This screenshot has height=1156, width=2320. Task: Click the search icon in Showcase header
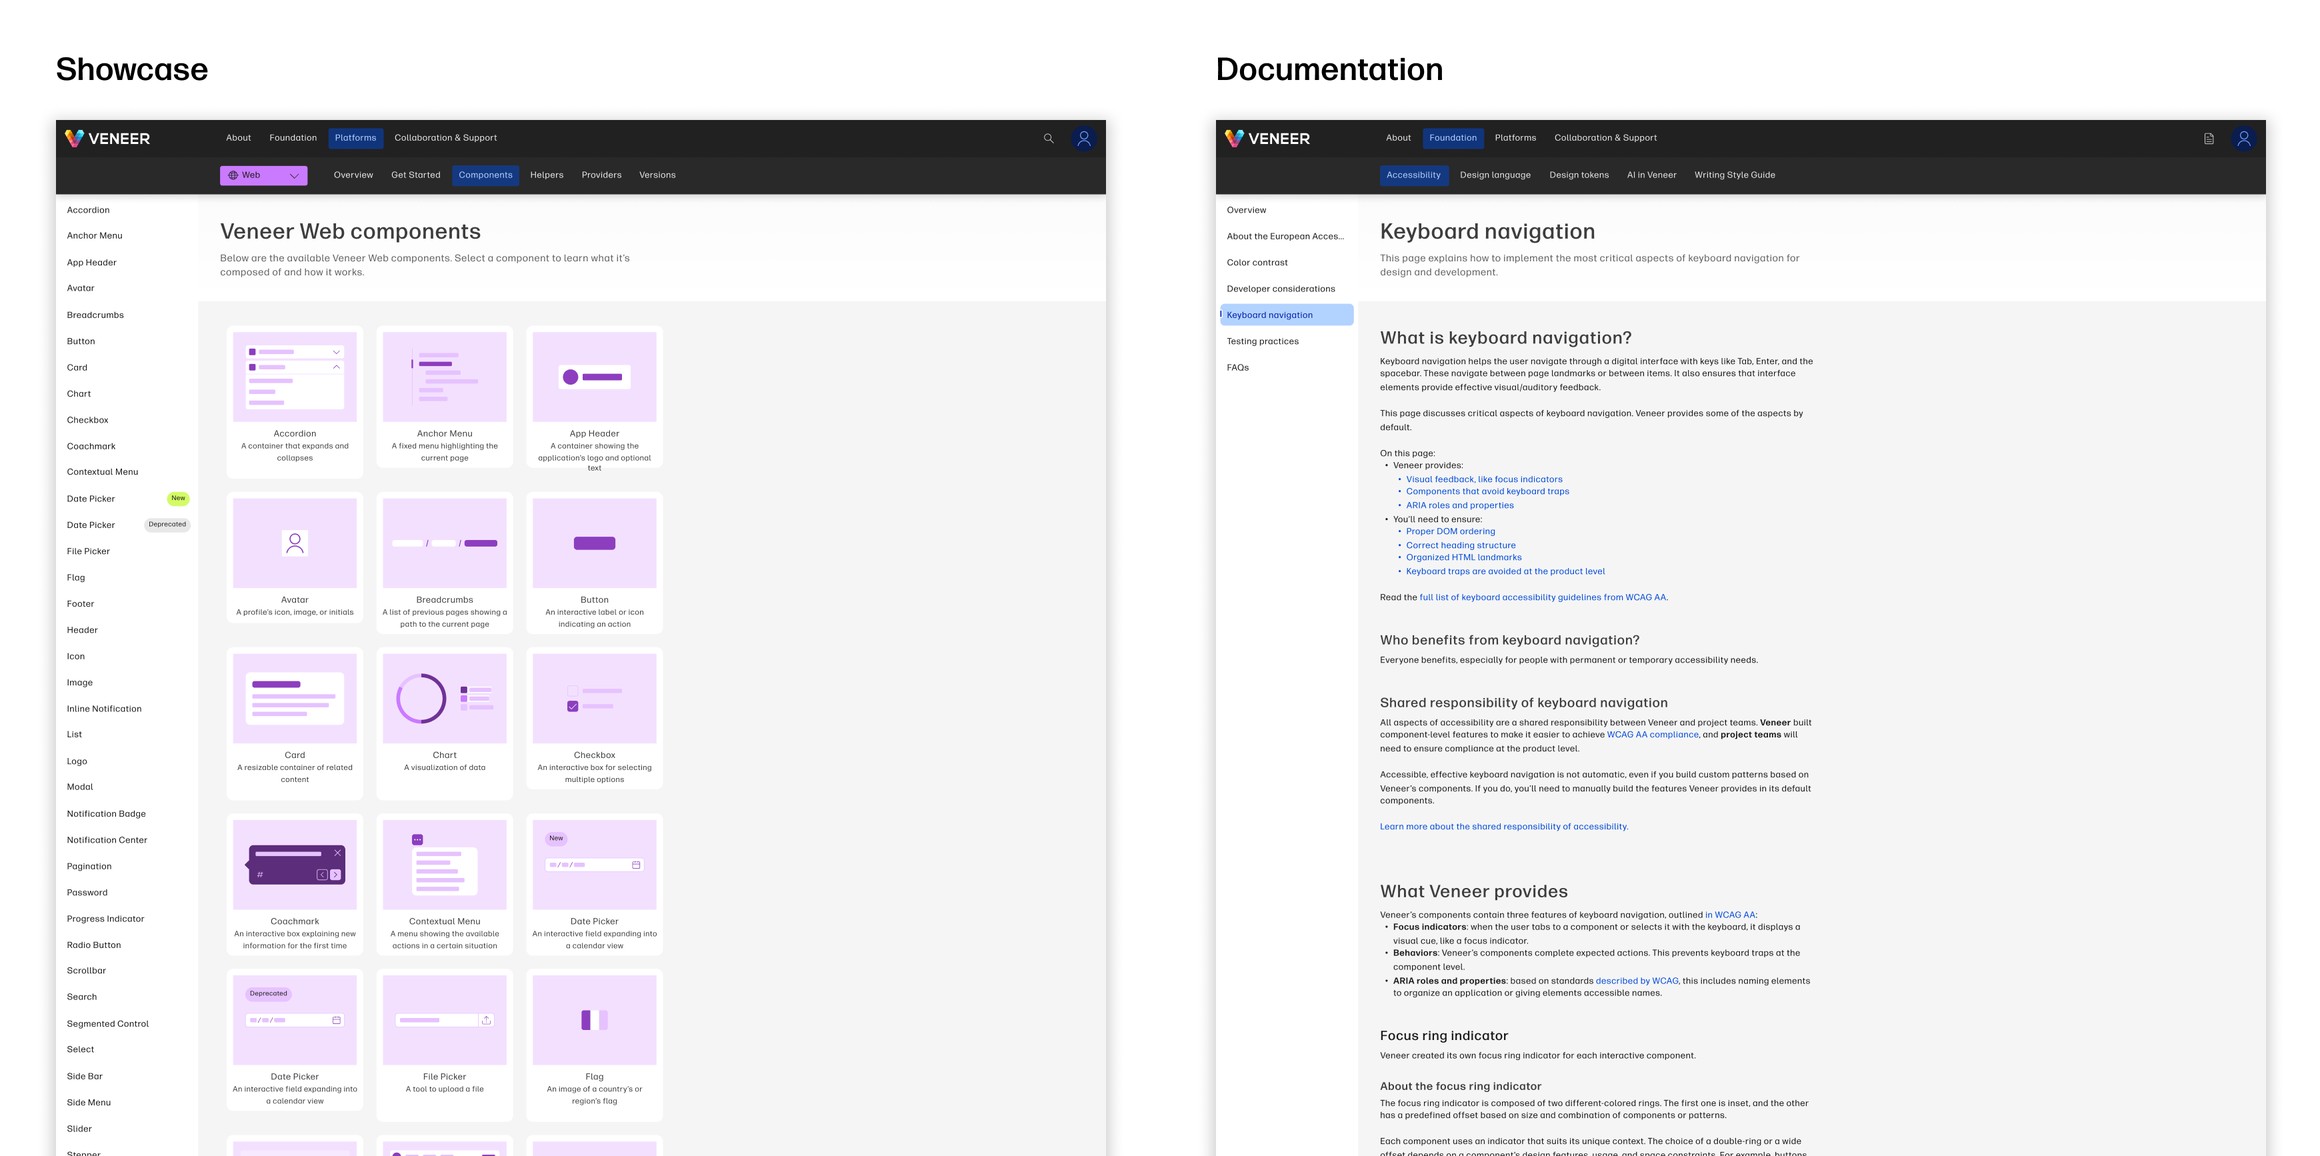[x=1048, y=138]
